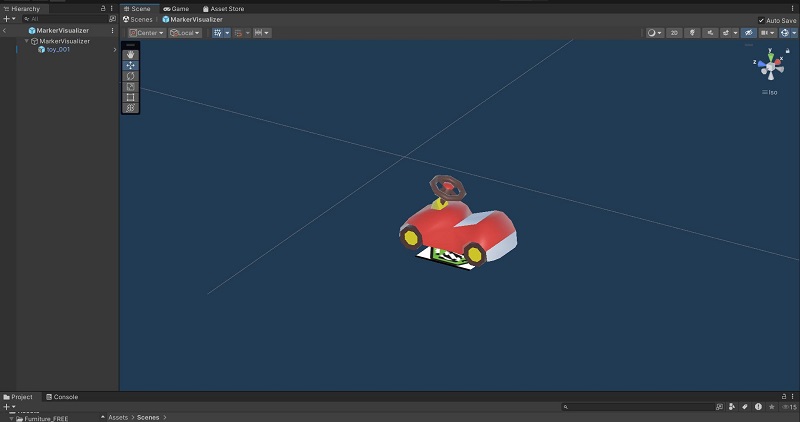Switch to the Game tab
The width and height of the screenshot is (800, 422).
[x=175, y=8]
